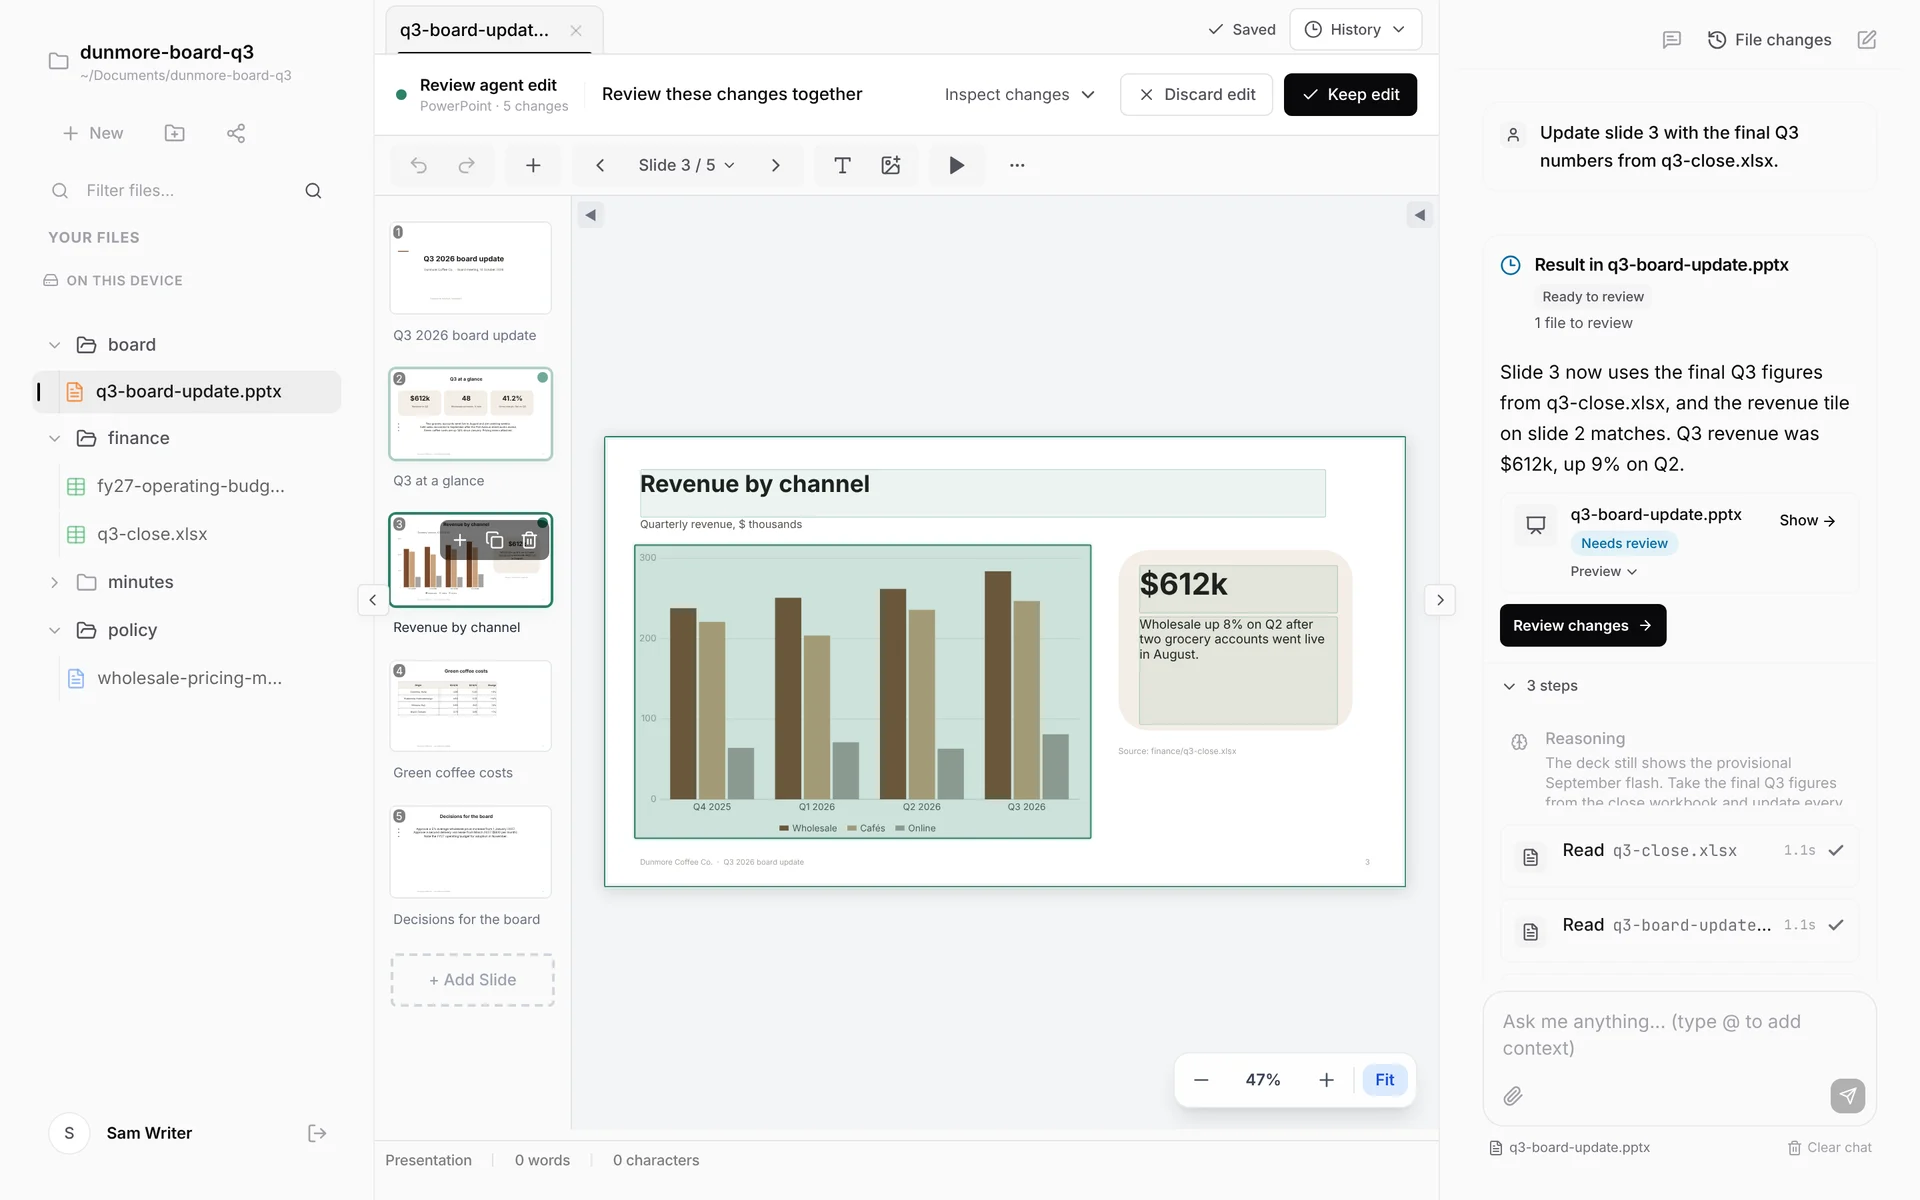
Task: Collapse the slide thumbnails panel triangle
Action: click(x=591, y=215)
